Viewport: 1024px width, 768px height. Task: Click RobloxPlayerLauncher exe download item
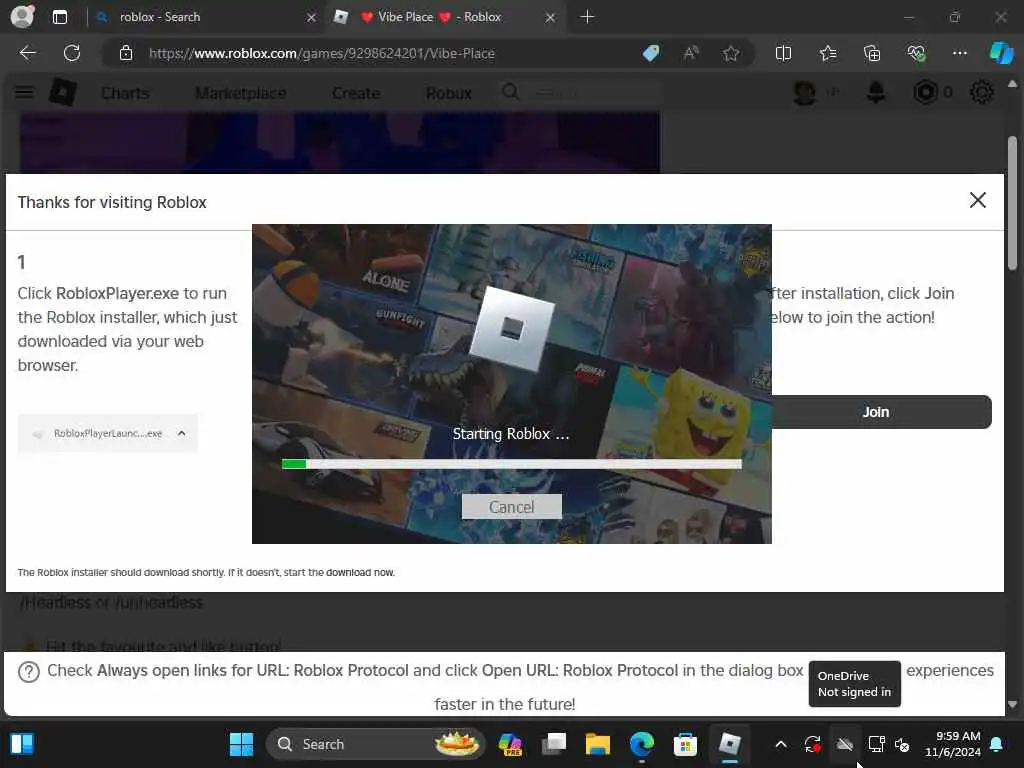pos(108,433)
